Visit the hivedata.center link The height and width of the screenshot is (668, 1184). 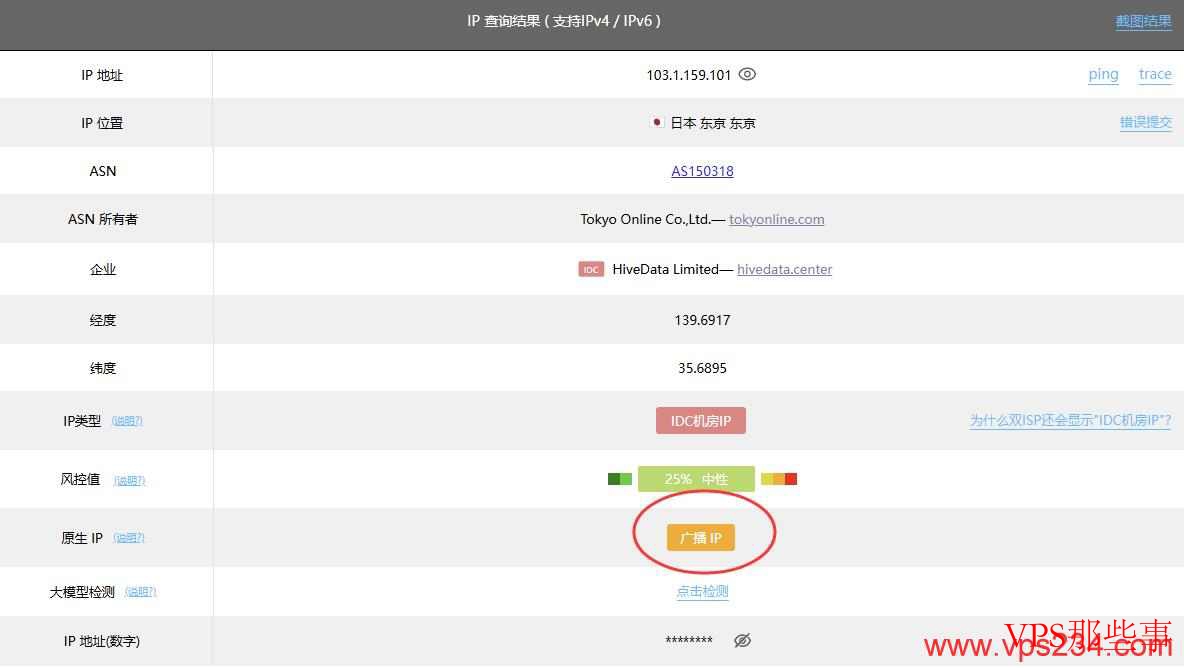pos(785,269)
